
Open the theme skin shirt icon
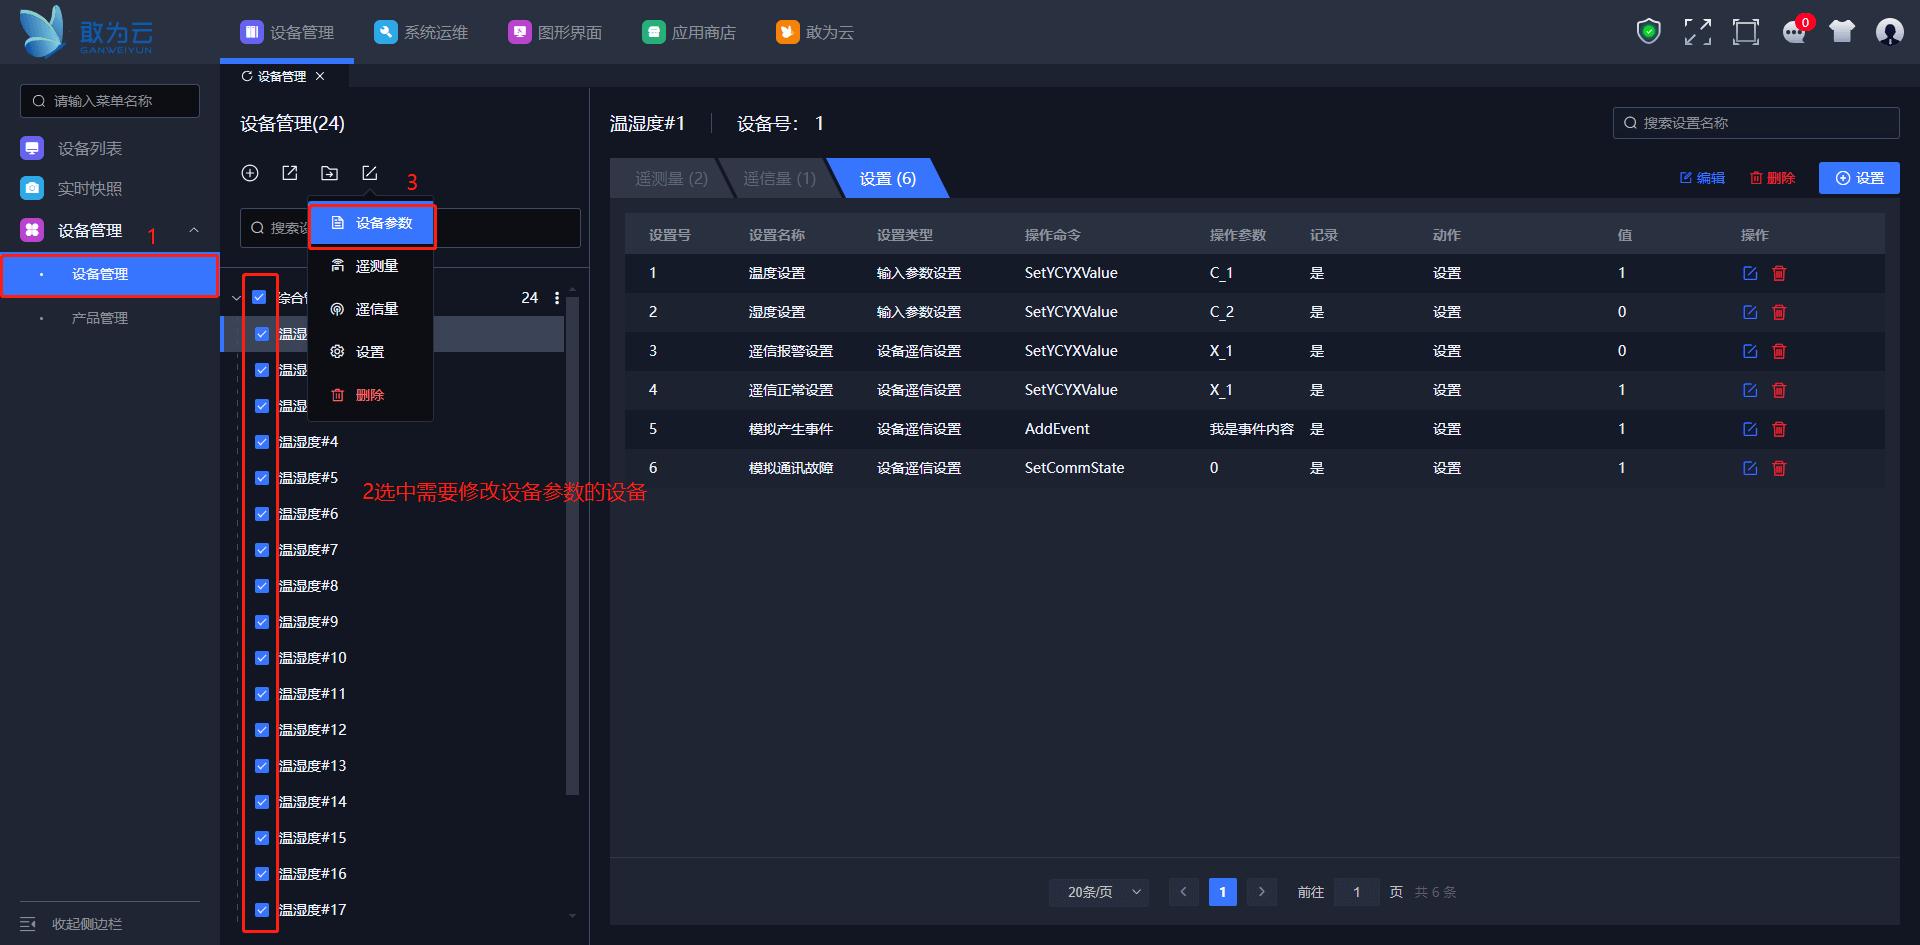[1842, 32]
